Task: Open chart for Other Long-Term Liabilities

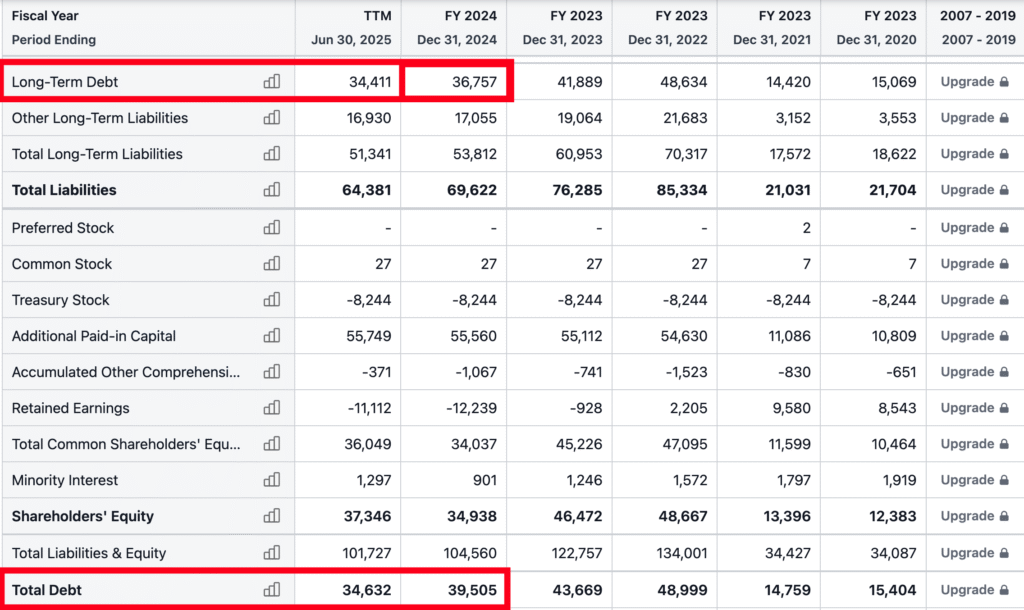Action: [x=271, y=118]
